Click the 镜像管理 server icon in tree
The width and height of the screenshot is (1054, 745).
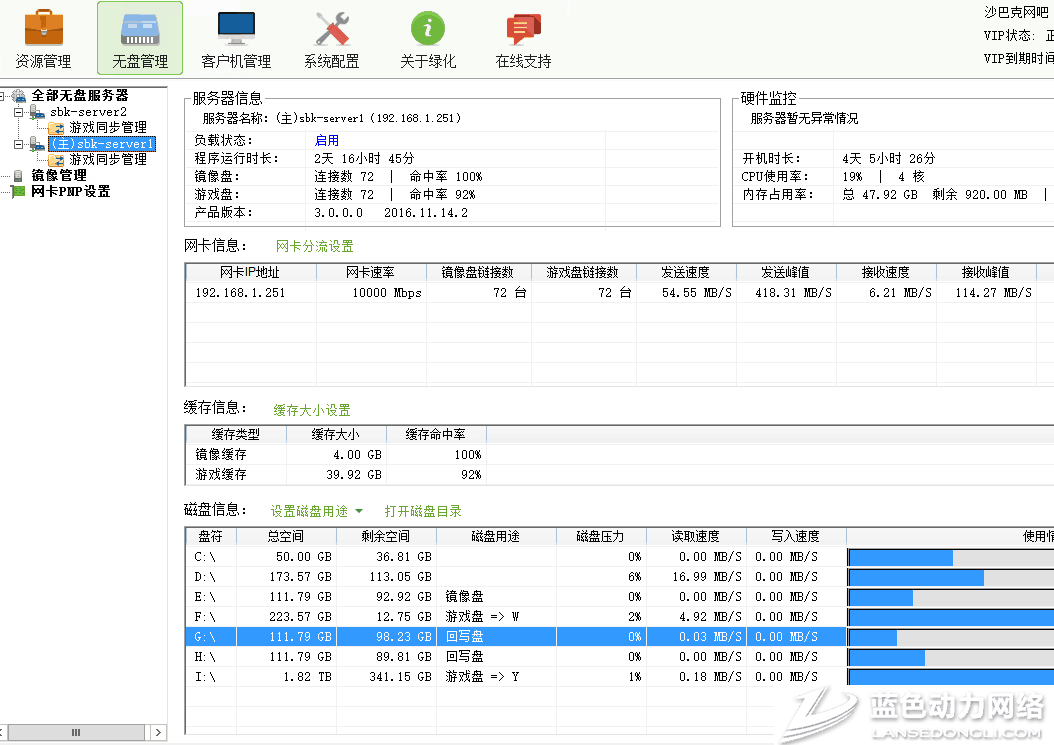pyautogui.click(x=17, y=176)
